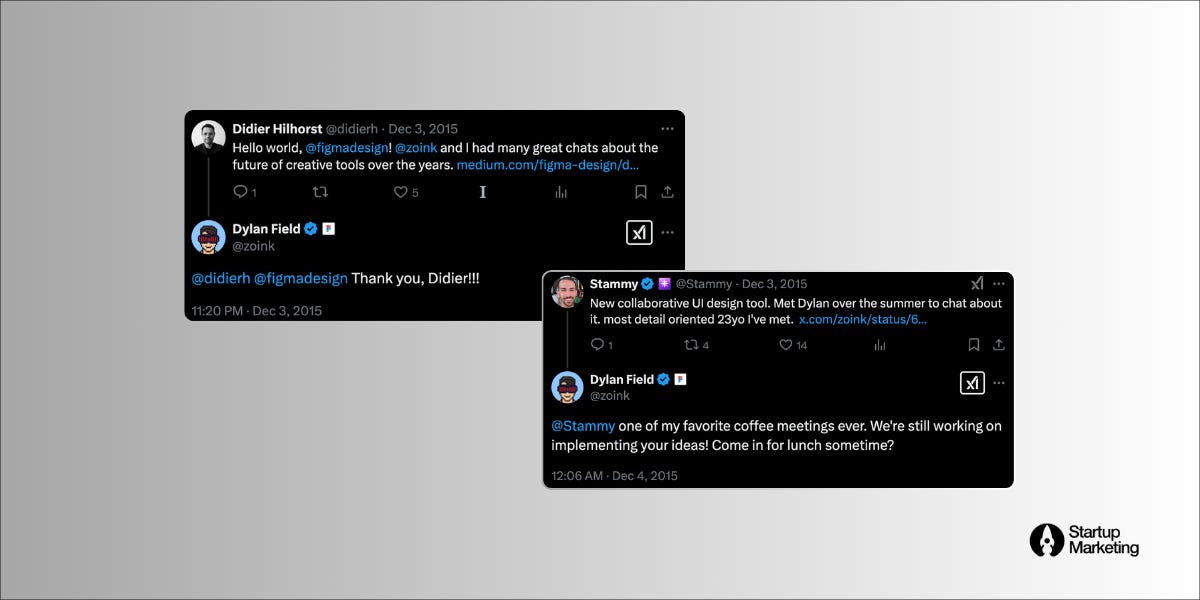This screenshot has height=600, width=1200.
Task: View analytics on Stammy's tweet
Action: pyautogui.click(x=880, y=345)
